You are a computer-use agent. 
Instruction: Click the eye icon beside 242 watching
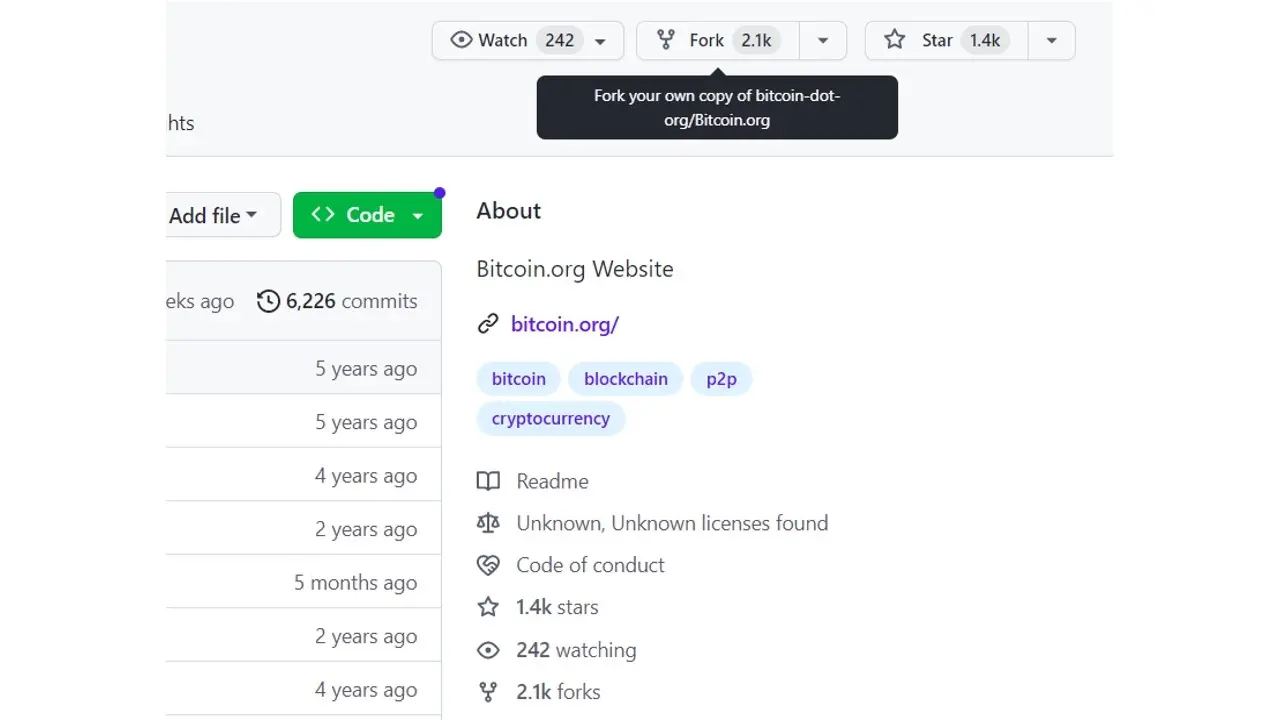(x=488, y=650)
